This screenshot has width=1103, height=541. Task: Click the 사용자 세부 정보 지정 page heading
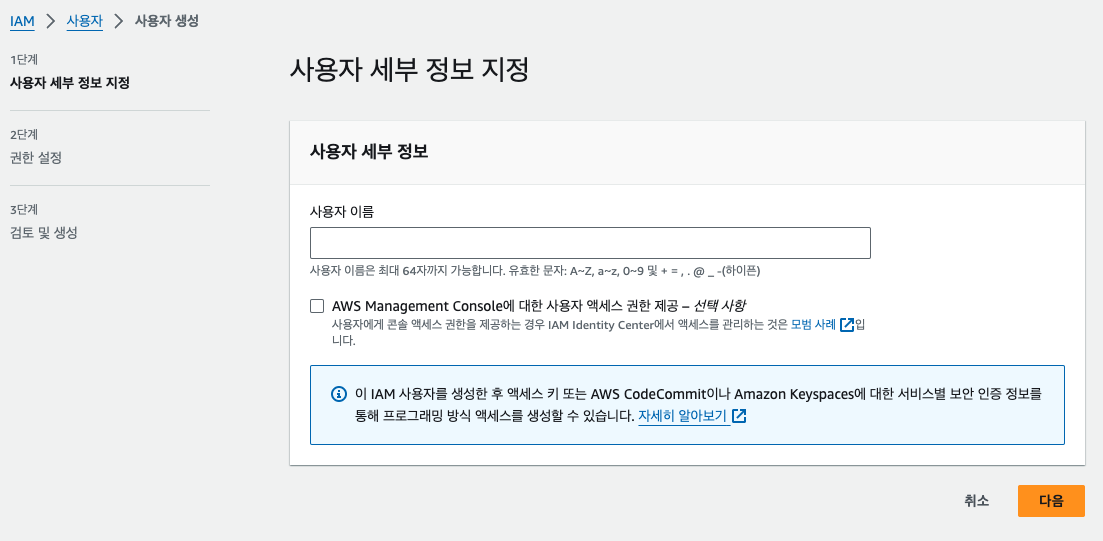[409, 71]
